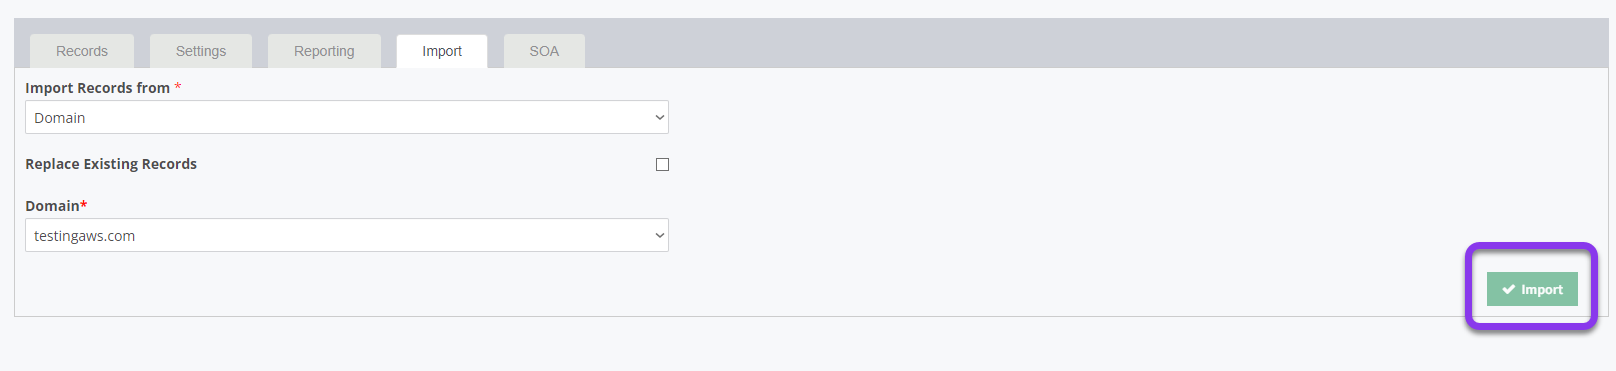The width and height of the screenshot is (1616, 371).
Task: Click the chevron on testingaws.com domain selector
Action: (659, 236)
